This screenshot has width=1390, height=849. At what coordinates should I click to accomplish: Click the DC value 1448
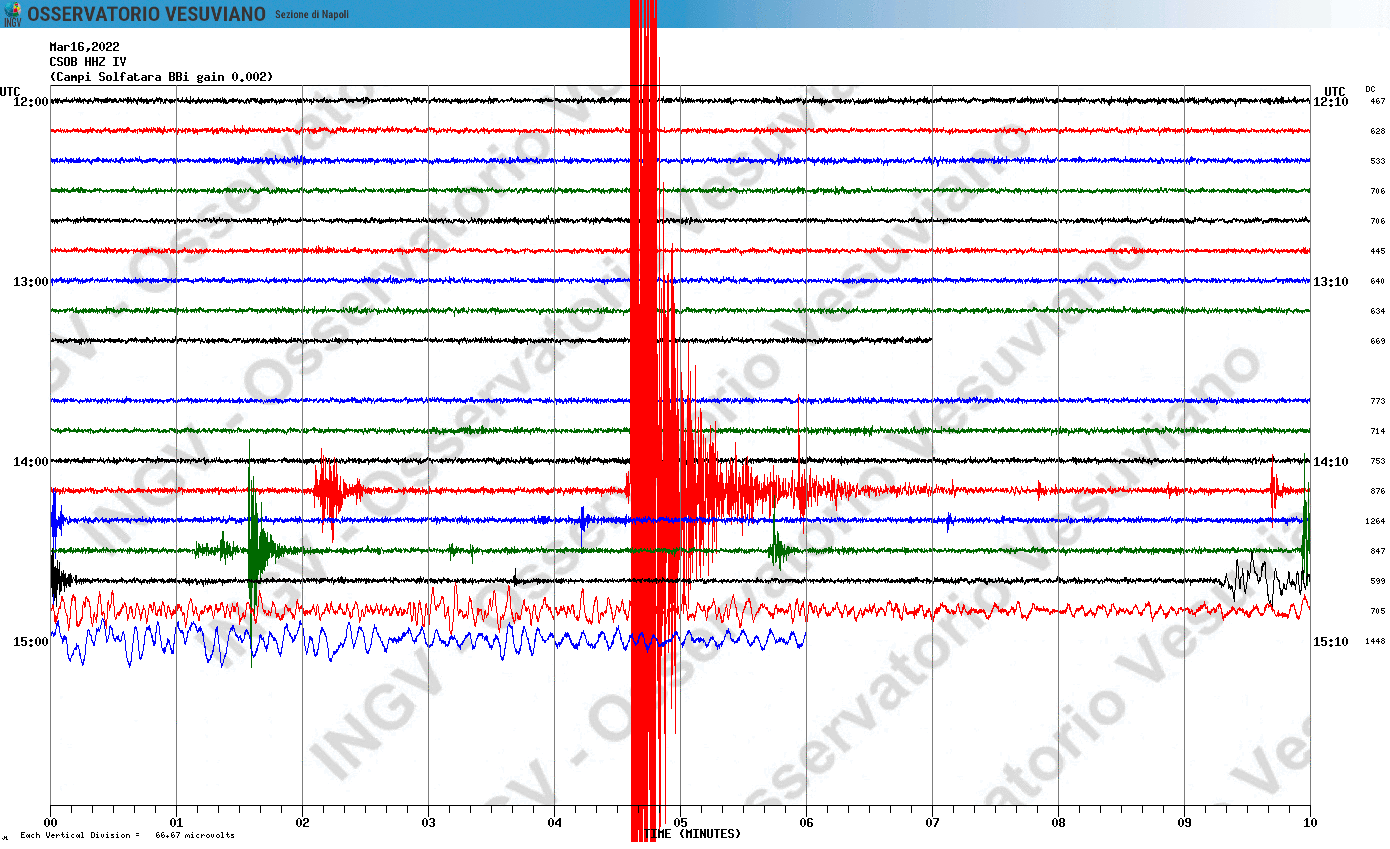click(1375, 641)
